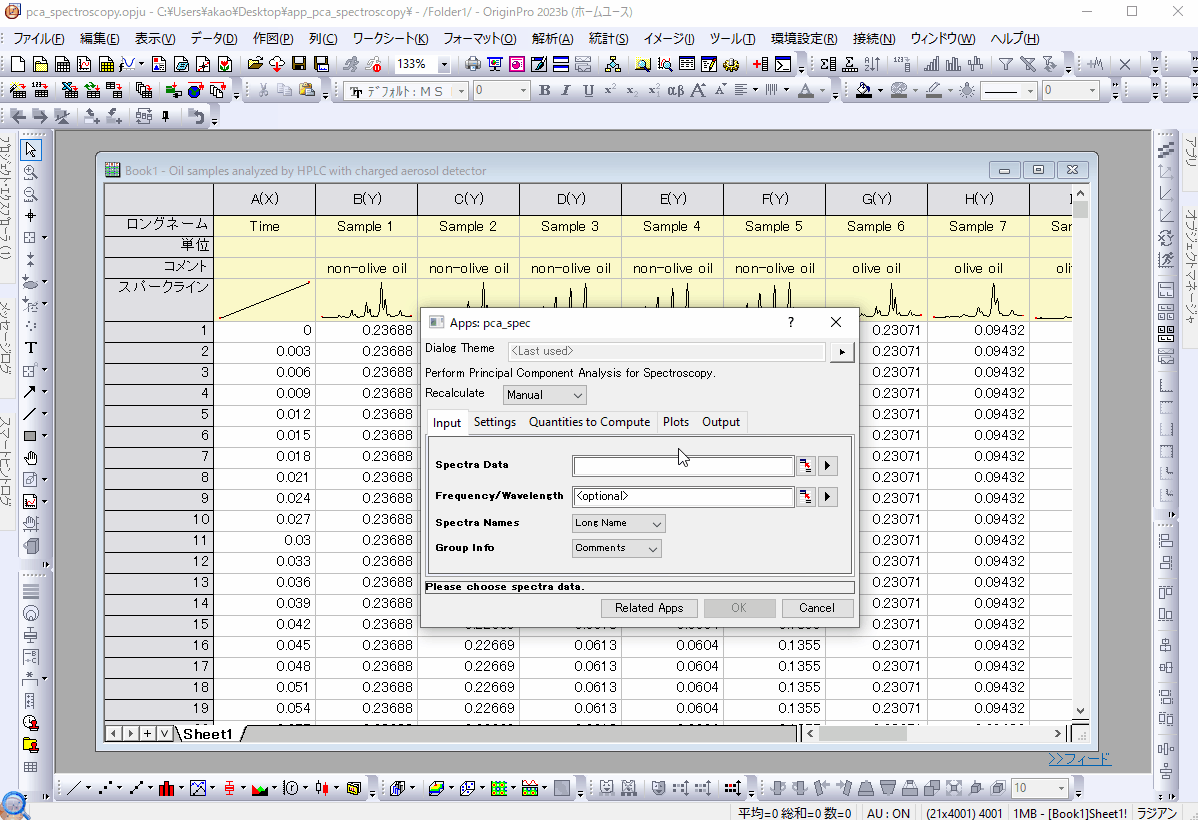This screenshot has height=820, width=1198.
Task: Select the Sheet1 worksheet tab
Action: (x=207, y=734)
